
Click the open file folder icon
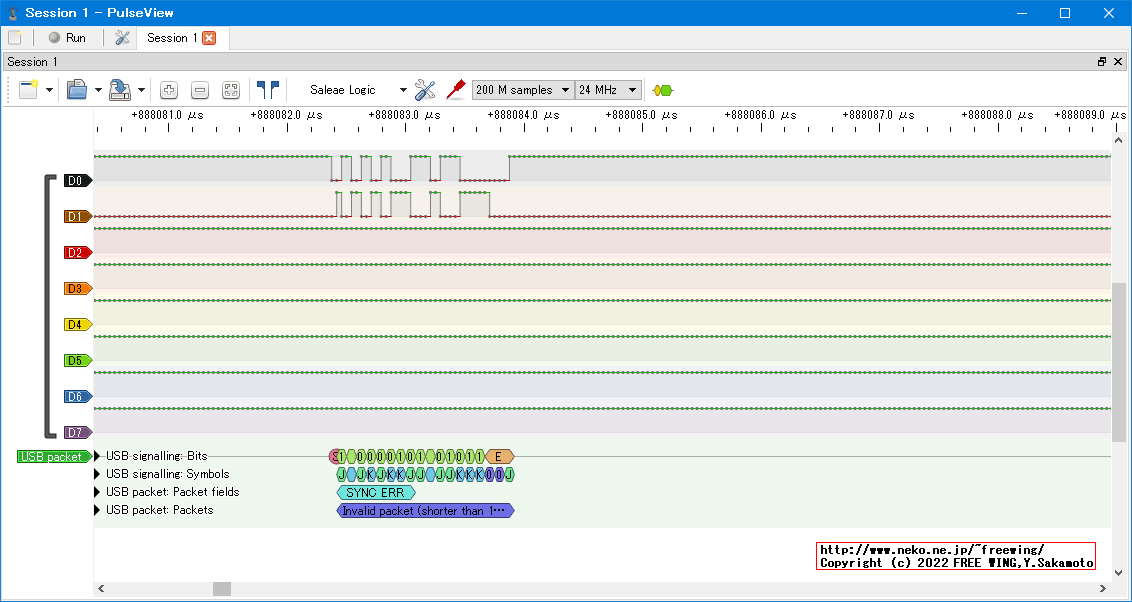(77, 90)
